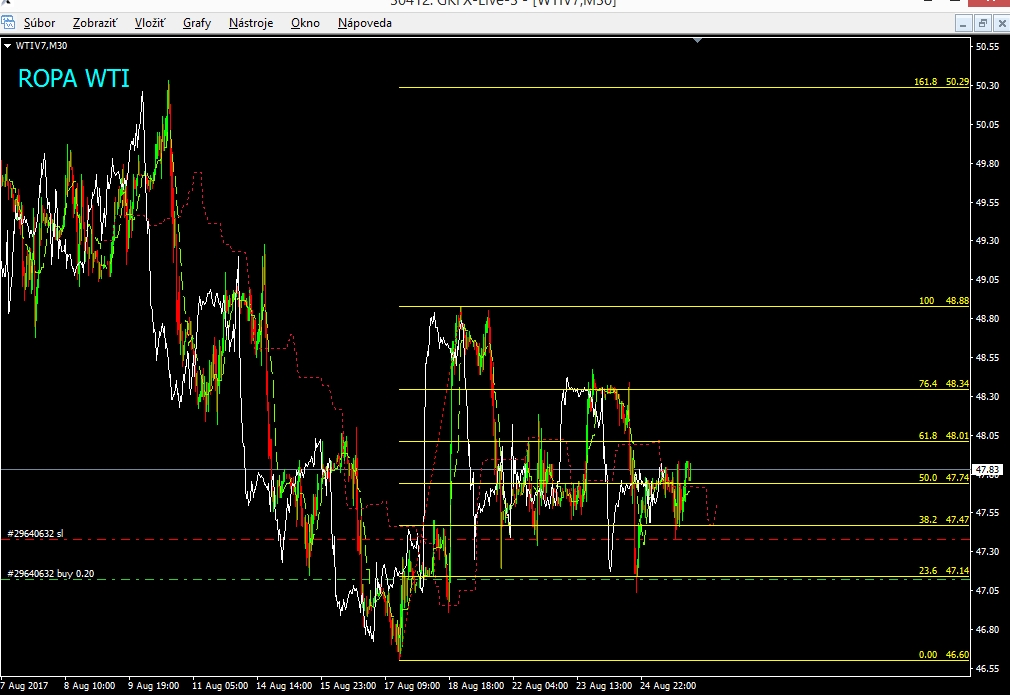Click the 8 Aug 10:00 time label
This screenshot has height=695, width=1010.
90,686
